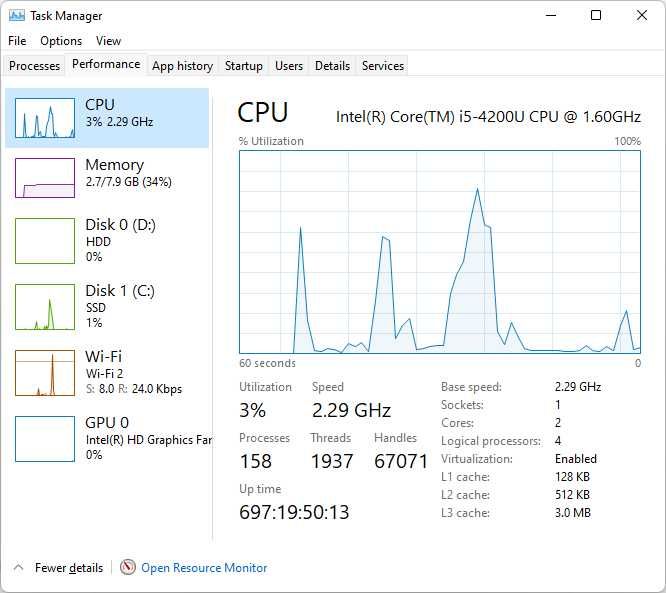The image size is (666, 593).
Task: Select the Memory usage thumbnail graph
Action: pyautogui.click(x=45, y=178)
